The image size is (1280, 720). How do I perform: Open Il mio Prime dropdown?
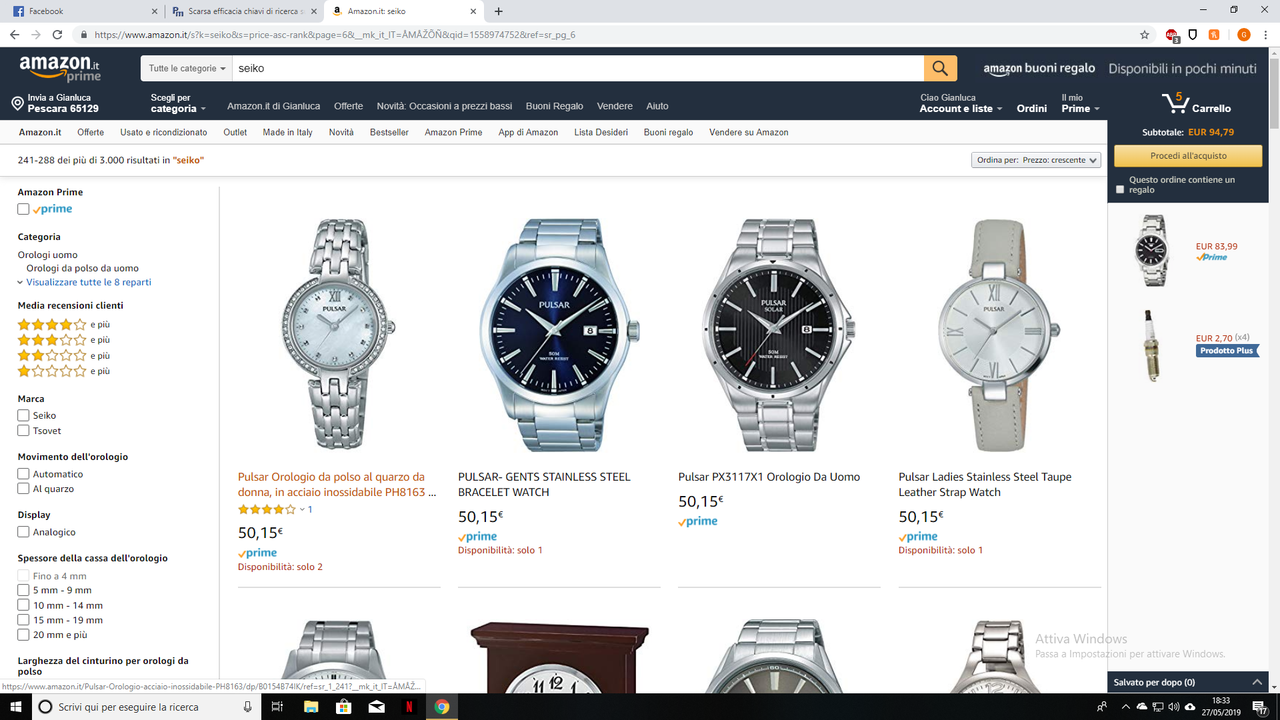point(1080,103)
